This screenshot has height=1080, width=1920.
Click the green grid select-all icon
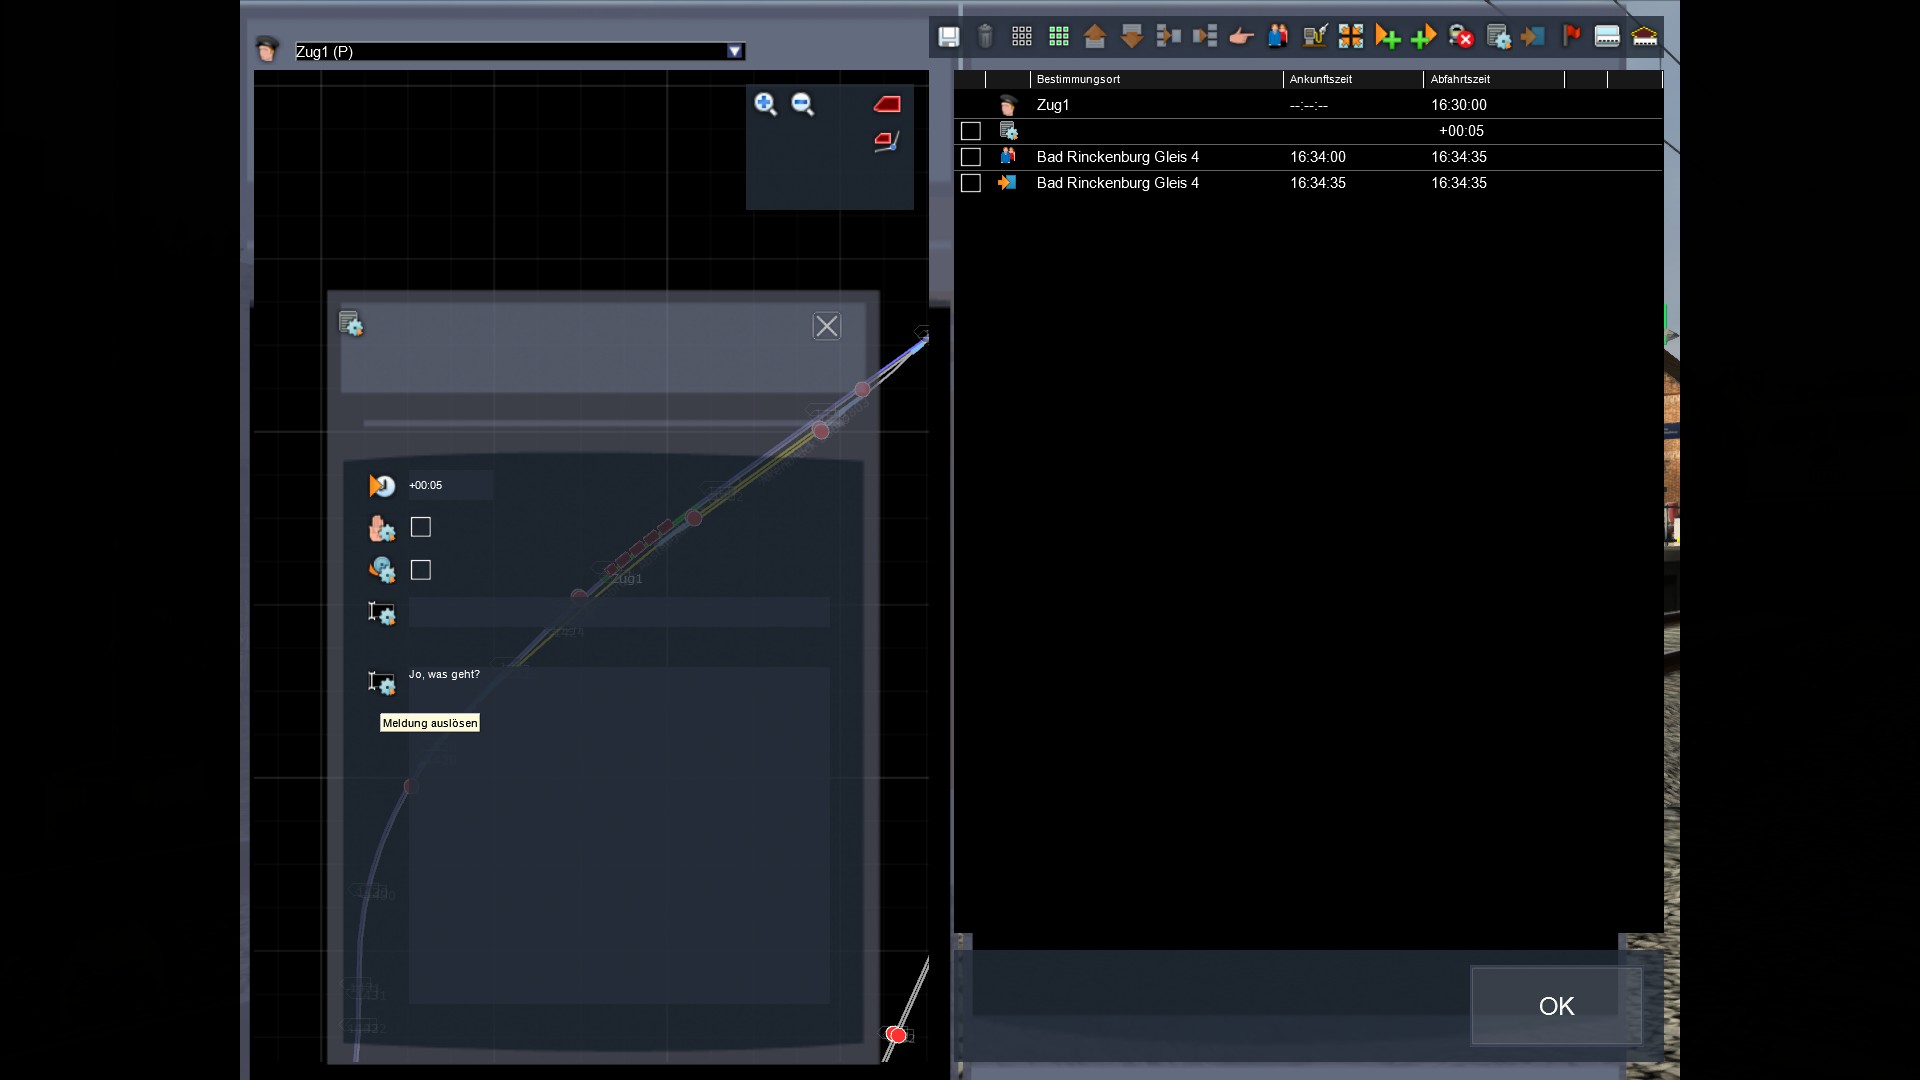[x=1059, y=37]
